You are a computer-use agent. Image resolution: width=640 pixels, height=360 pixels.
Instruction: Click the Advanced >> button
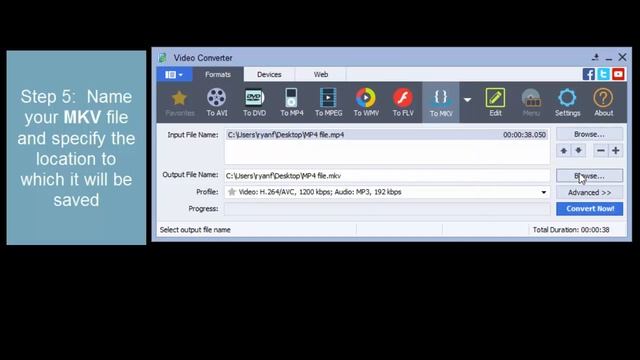tap(589, 192)
